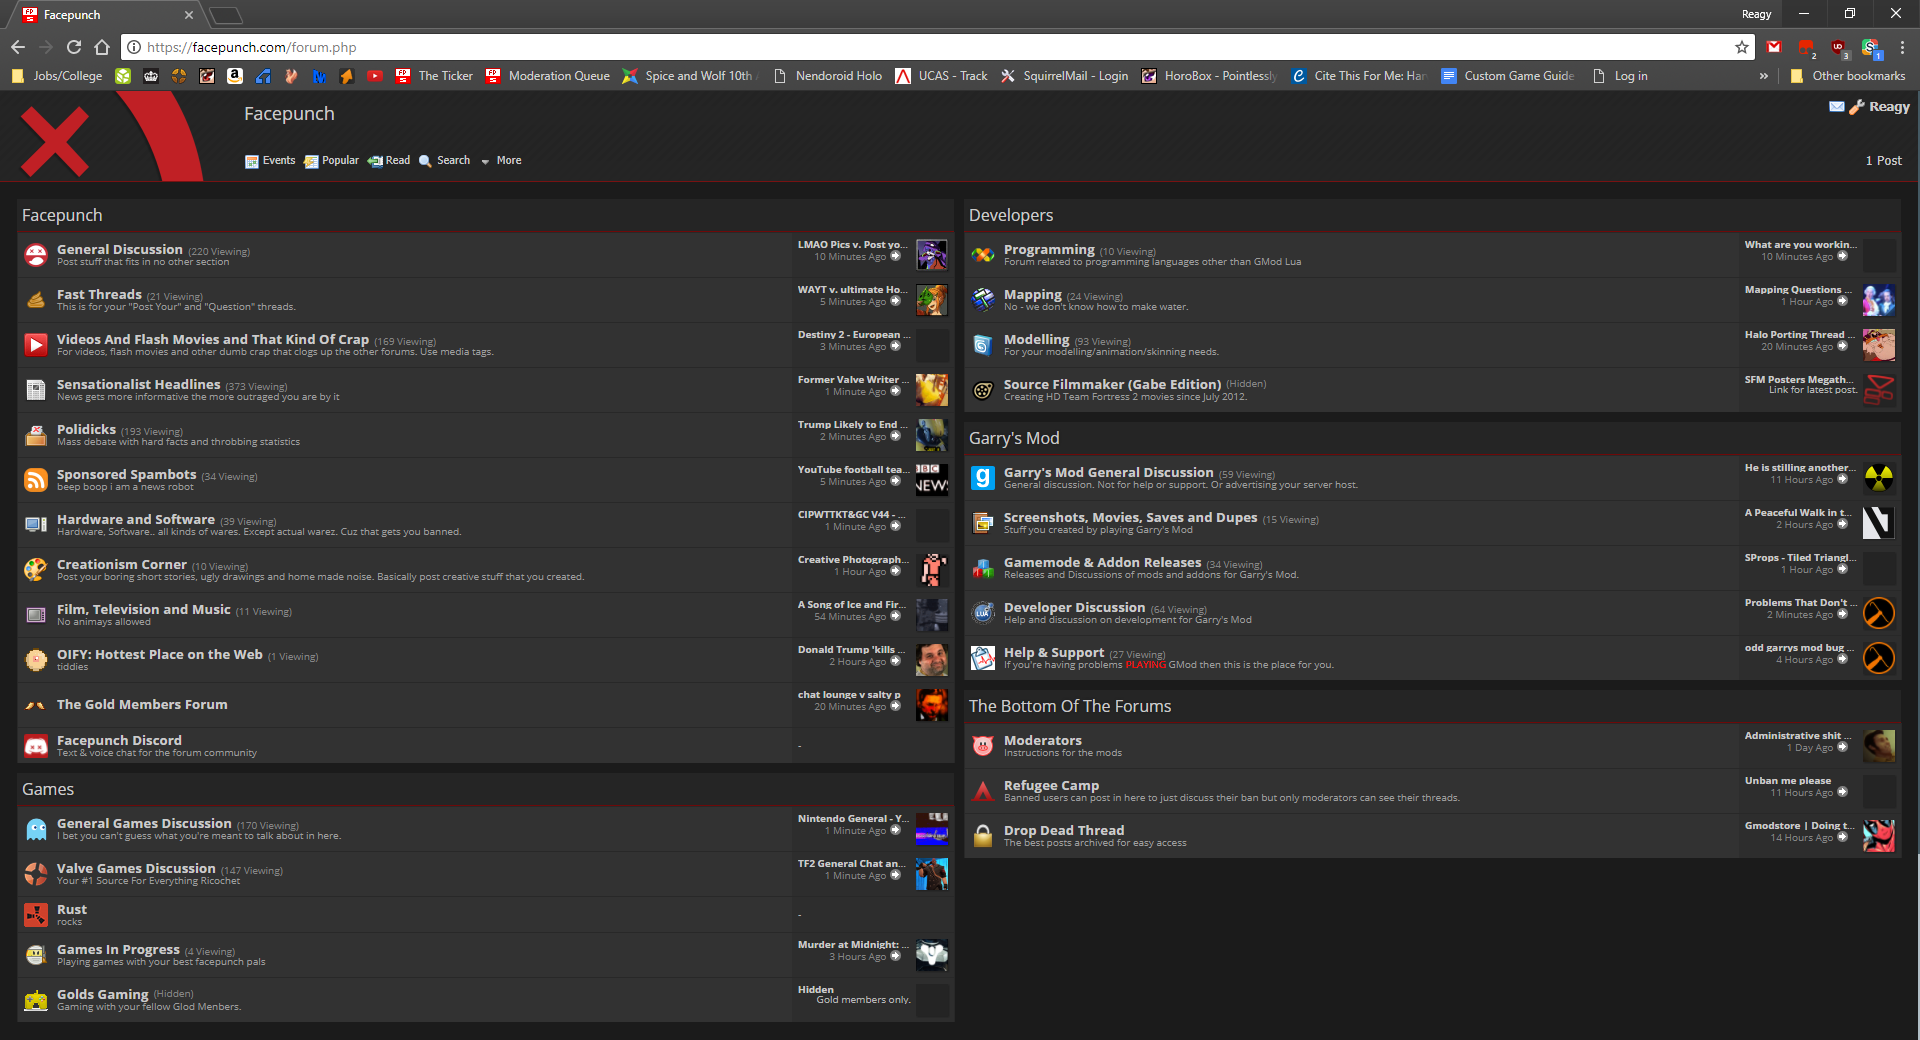The width and height of the screenshot is (1920, 1040).
Task: Open The Gold Members Forum link
Action: (x=142, y=704)
